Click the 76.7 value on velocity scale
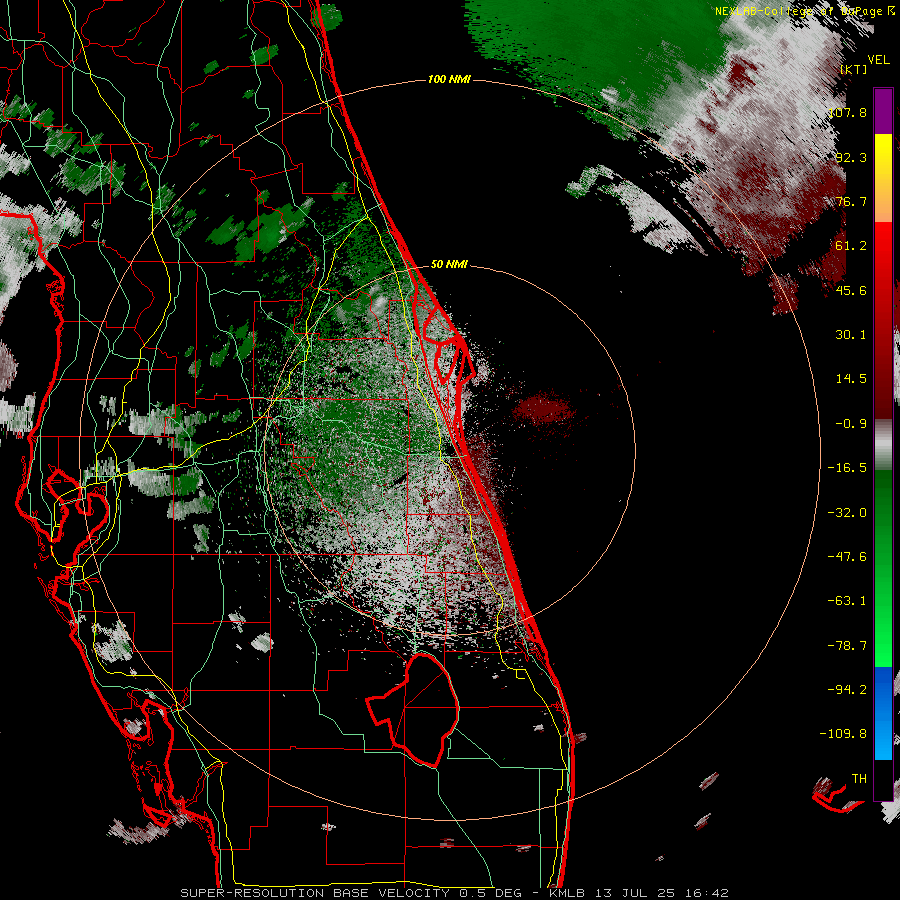Screen dimensions: 900x900 tap(851, 201)
